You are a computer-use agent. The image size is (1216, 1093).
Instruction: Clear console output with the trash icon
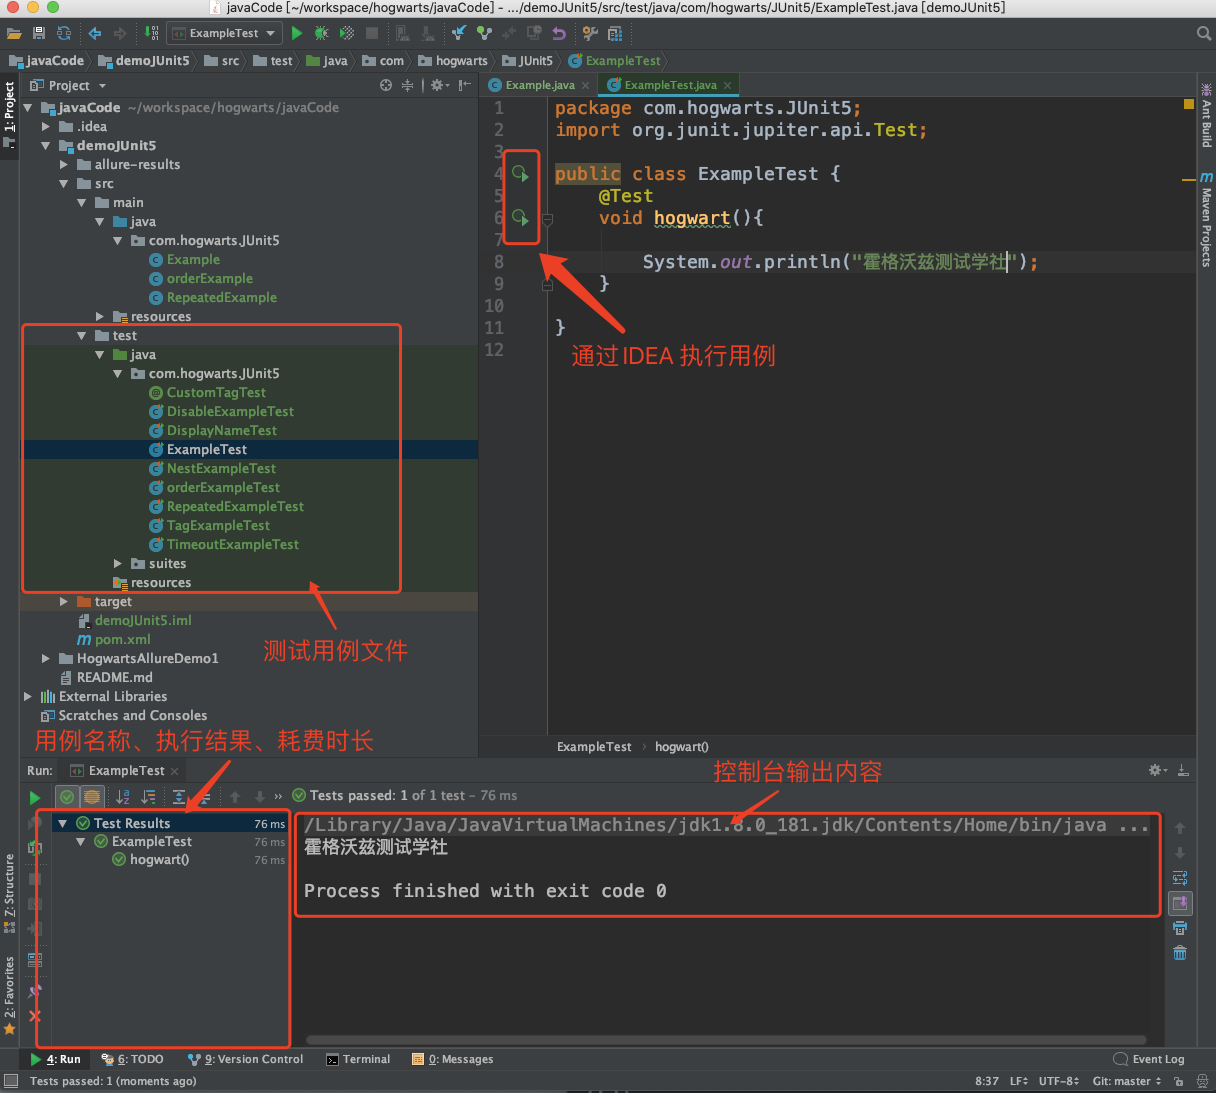point(1180,953)
